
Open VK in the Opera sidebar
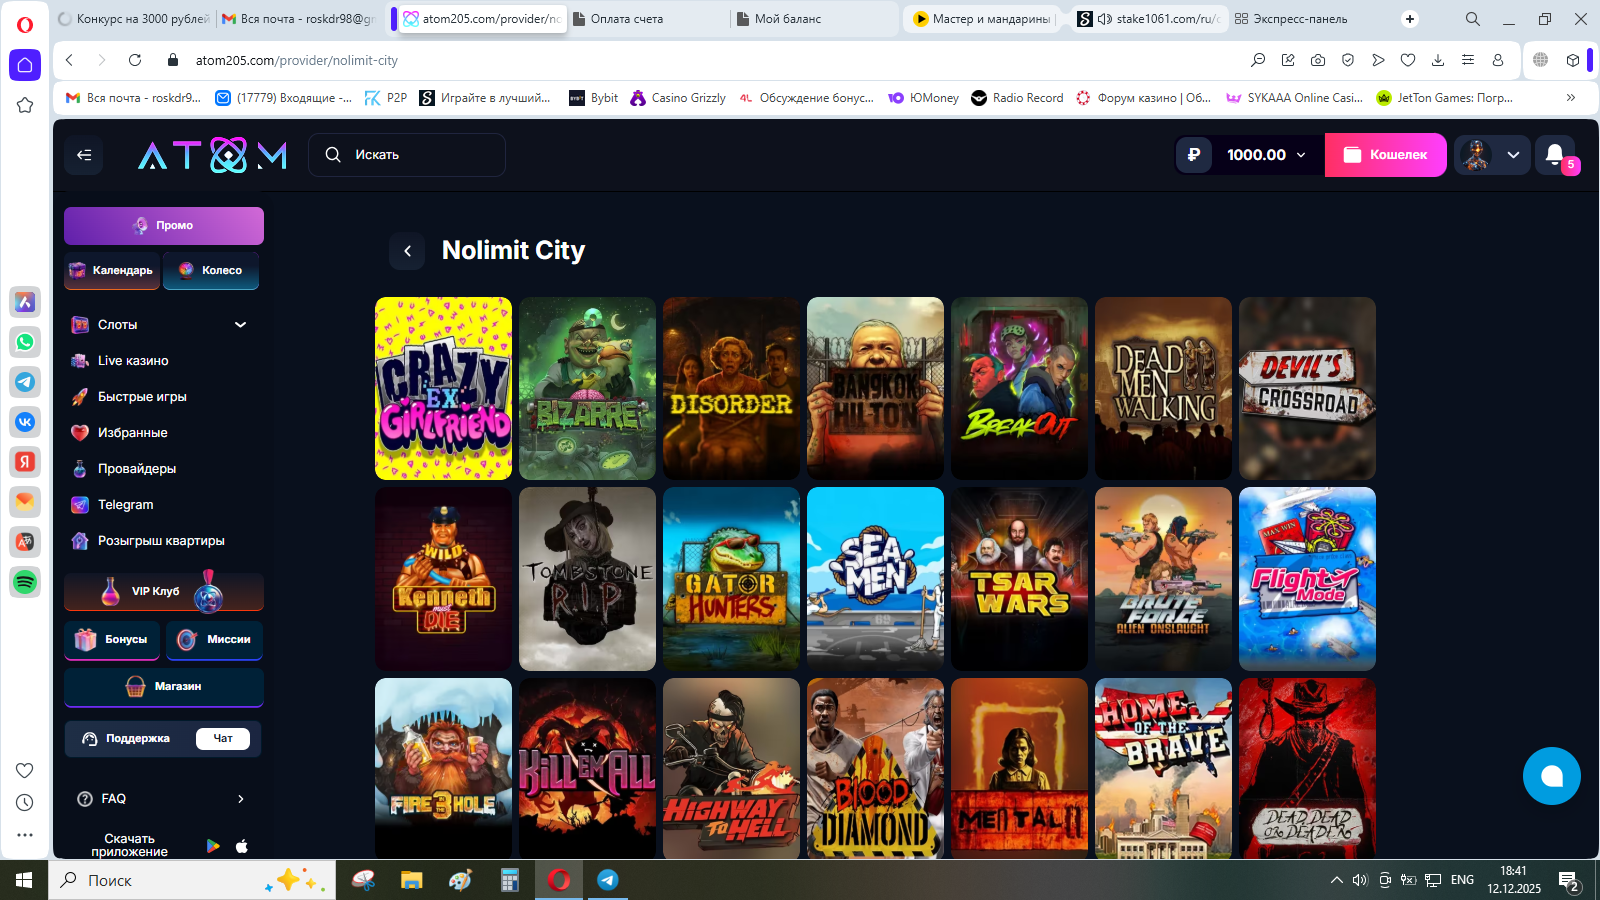[25, 422]
